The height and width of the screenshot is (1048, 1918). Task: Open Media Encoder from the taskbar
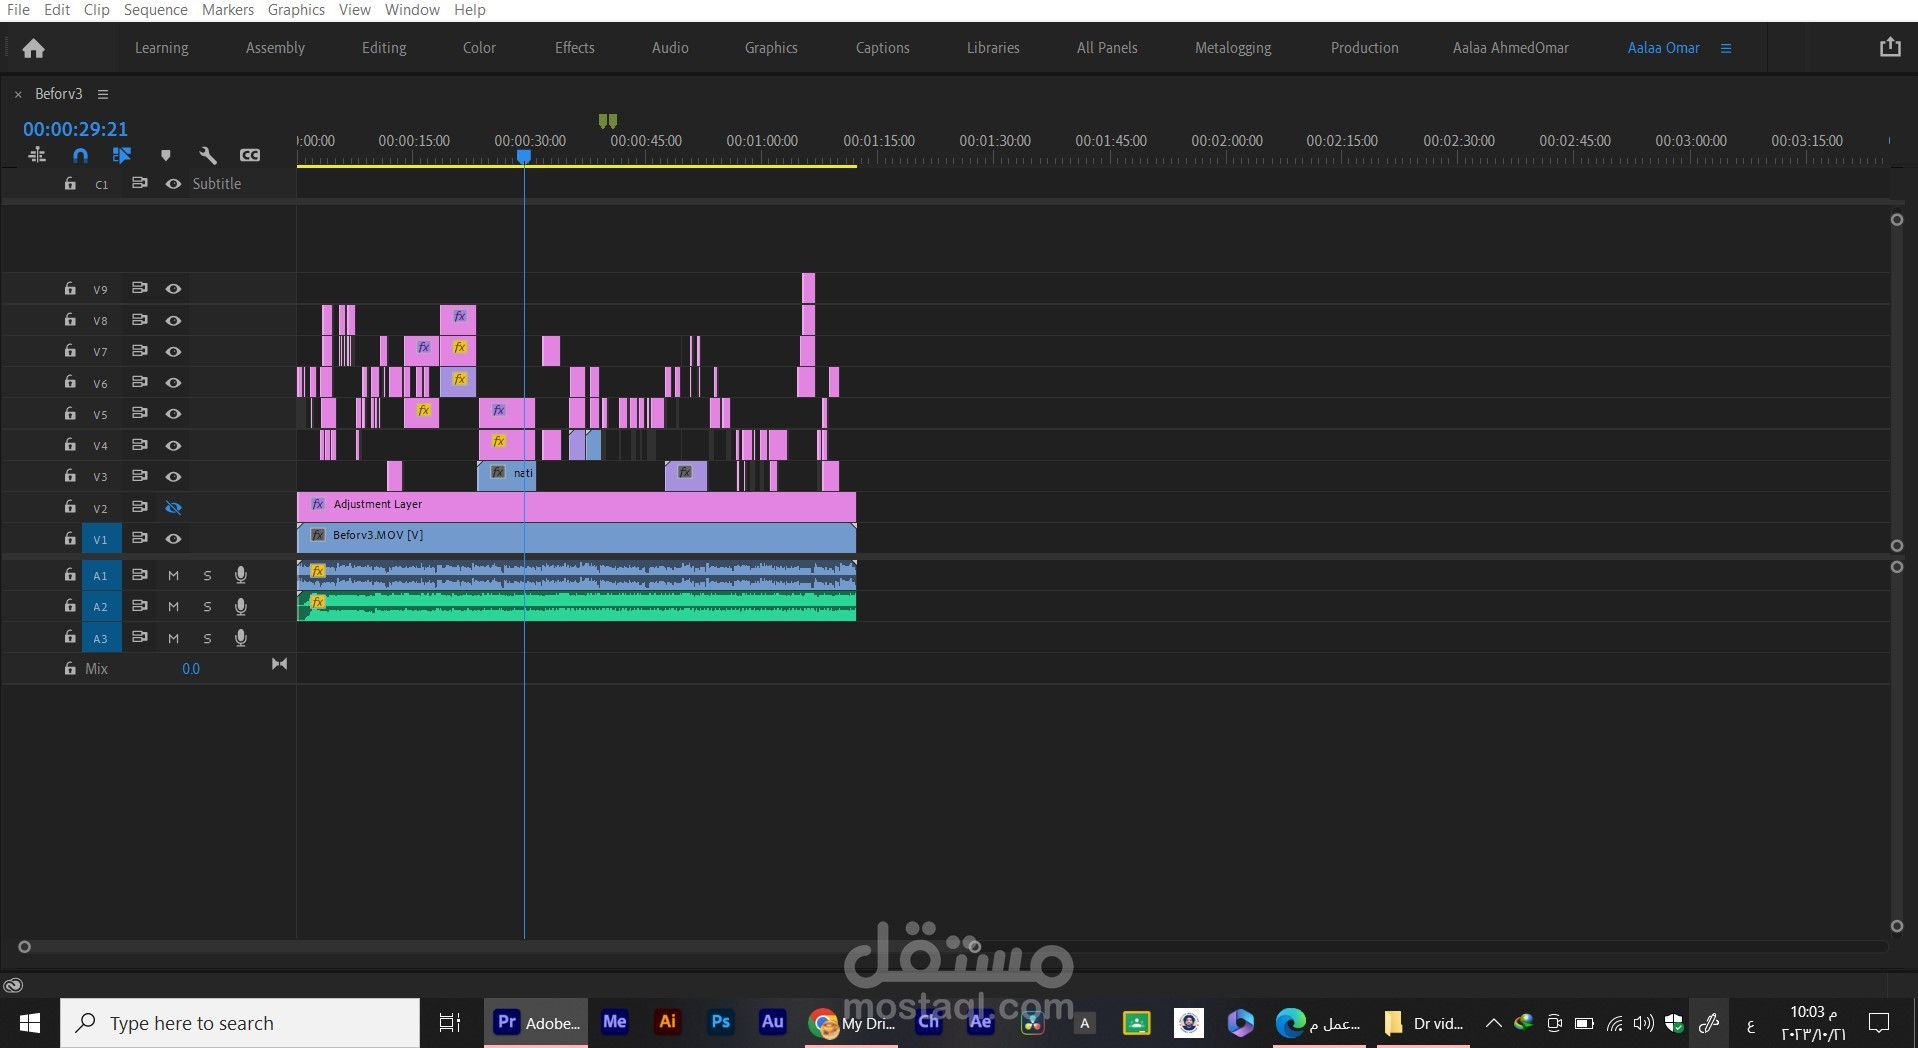614,1022
